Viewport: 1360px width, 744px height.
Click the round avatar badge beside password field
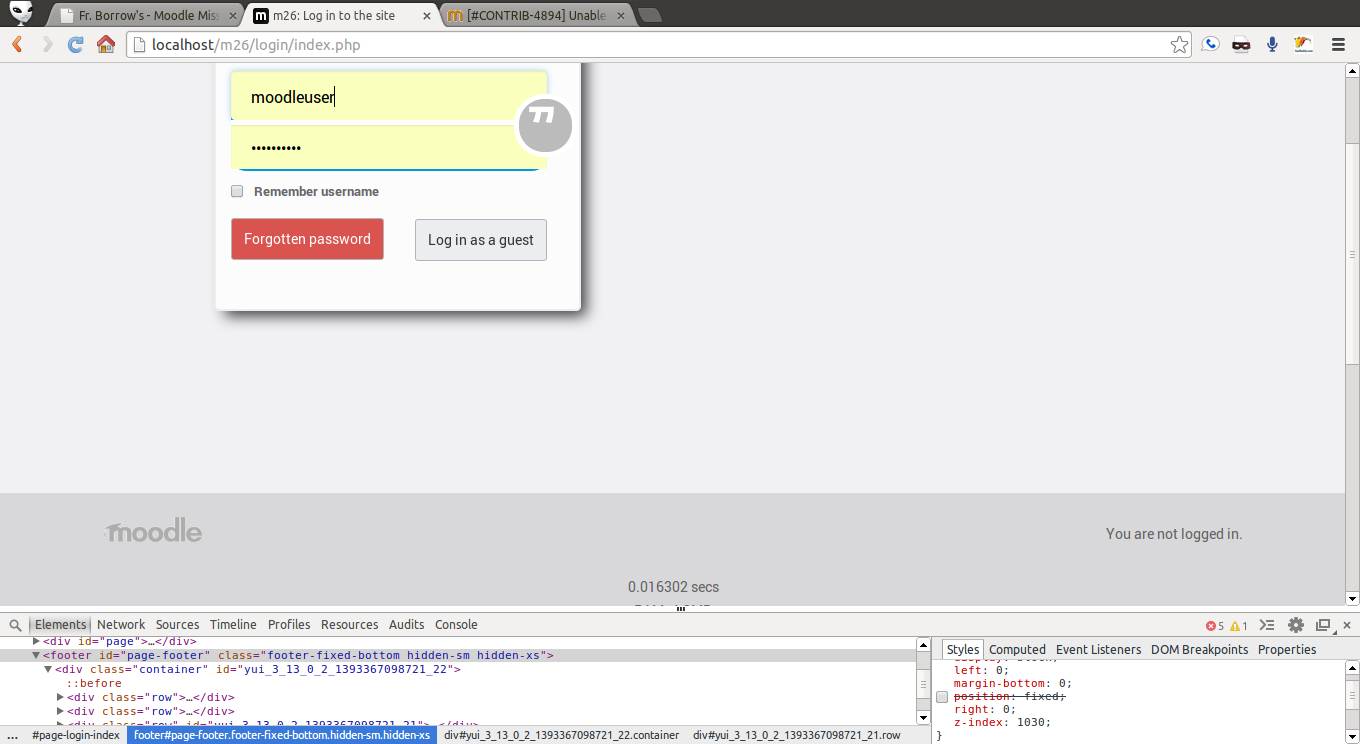(x=544, y=126)
